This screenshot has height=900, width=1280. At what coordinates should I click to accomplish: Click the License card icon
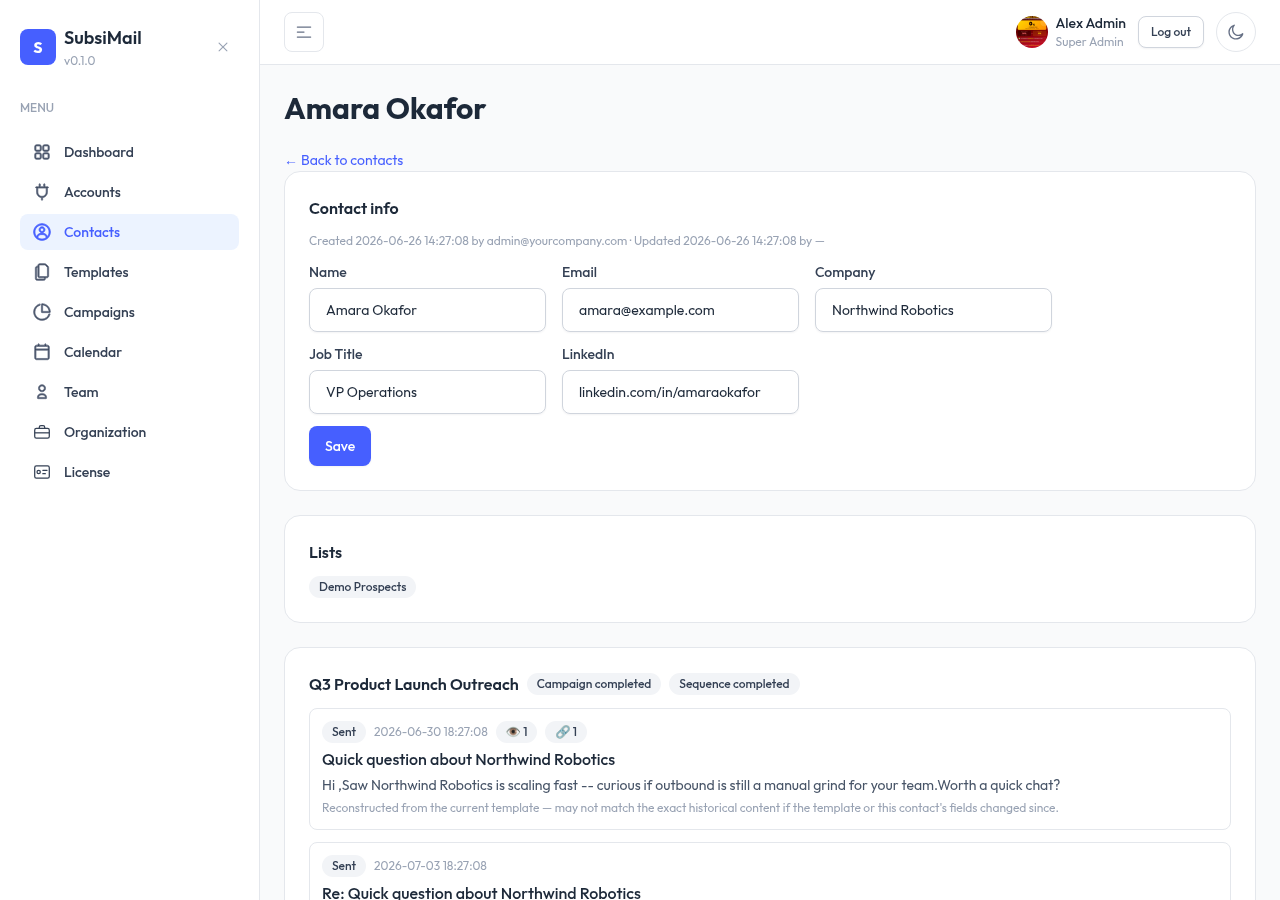[42, 472]
